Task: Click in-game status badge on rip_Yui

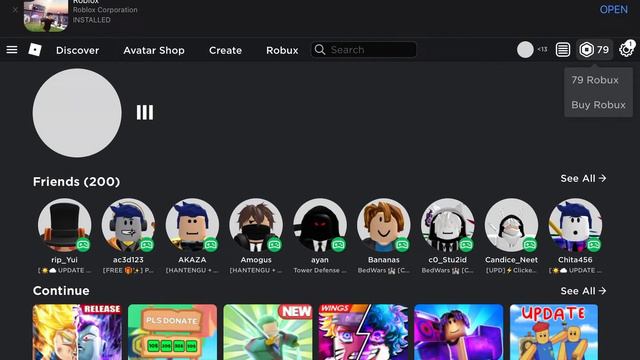Action: tap(83, 244)
